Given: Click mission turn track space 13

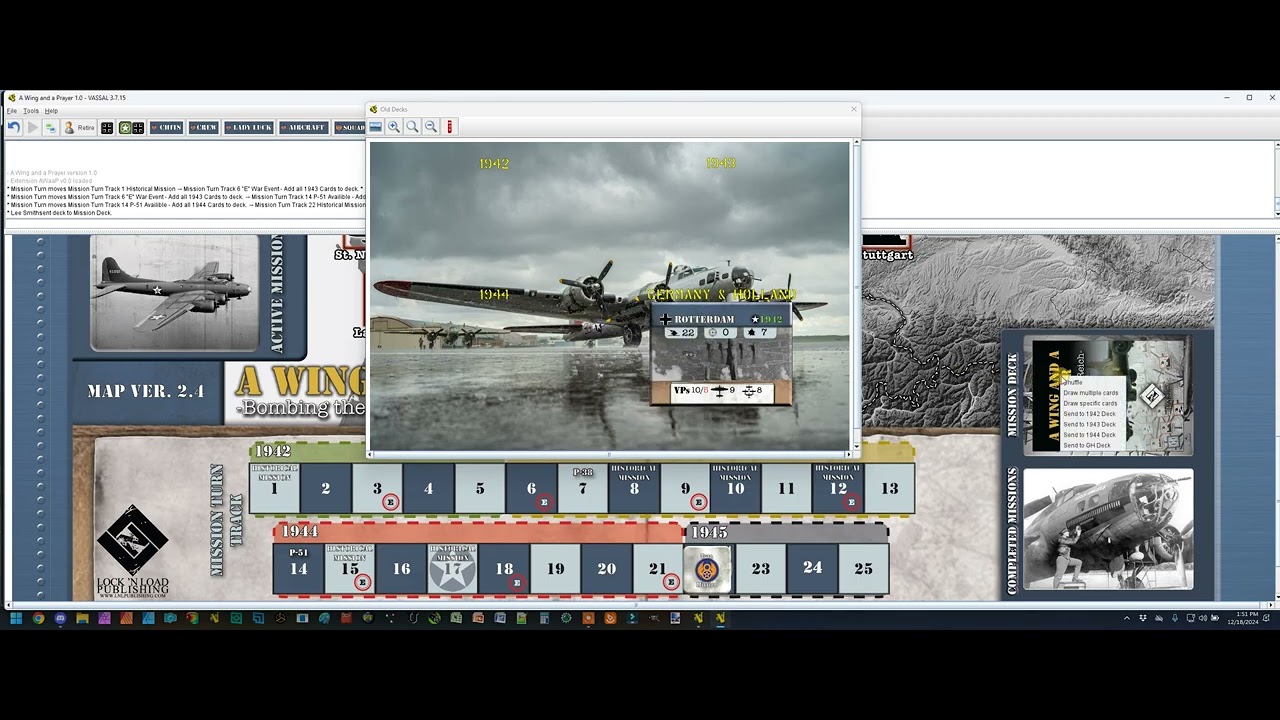Looking at the screenshot, I should click(x=889, y=488).
